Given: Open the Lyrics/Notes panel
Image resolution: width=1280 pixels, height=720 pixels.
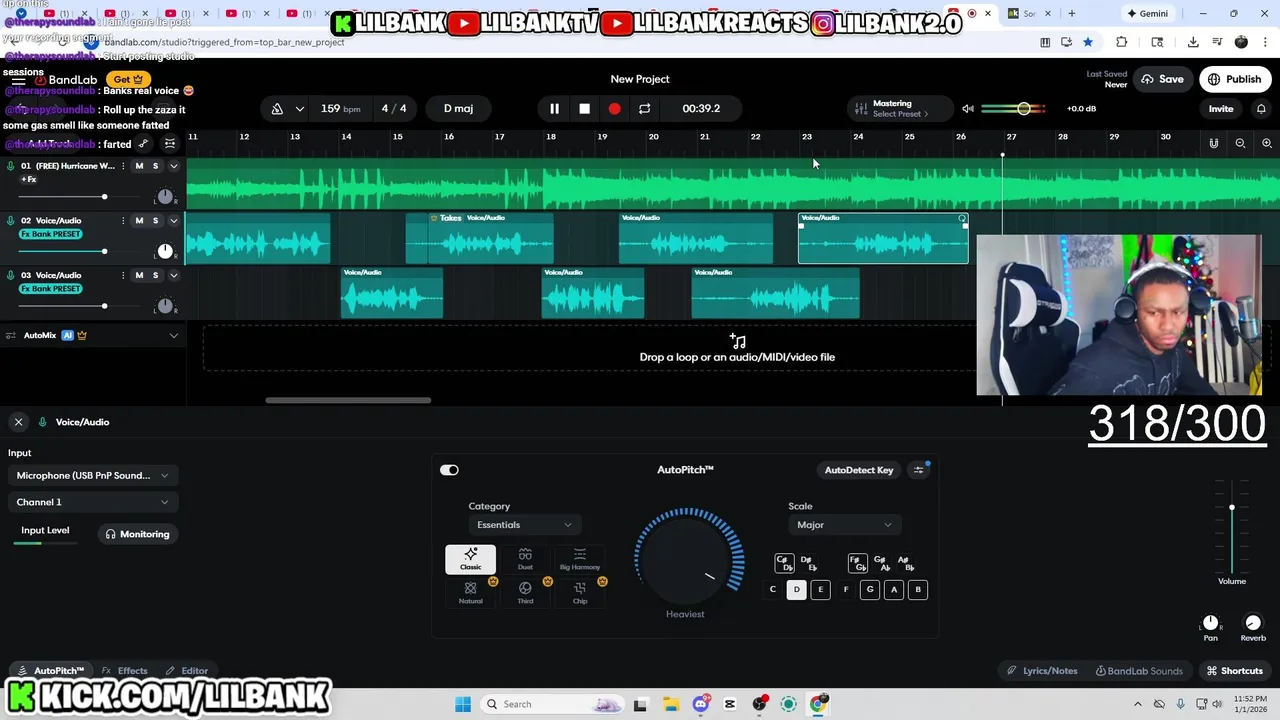Looking at the screenshot, I should click(x=1042, y=671).
